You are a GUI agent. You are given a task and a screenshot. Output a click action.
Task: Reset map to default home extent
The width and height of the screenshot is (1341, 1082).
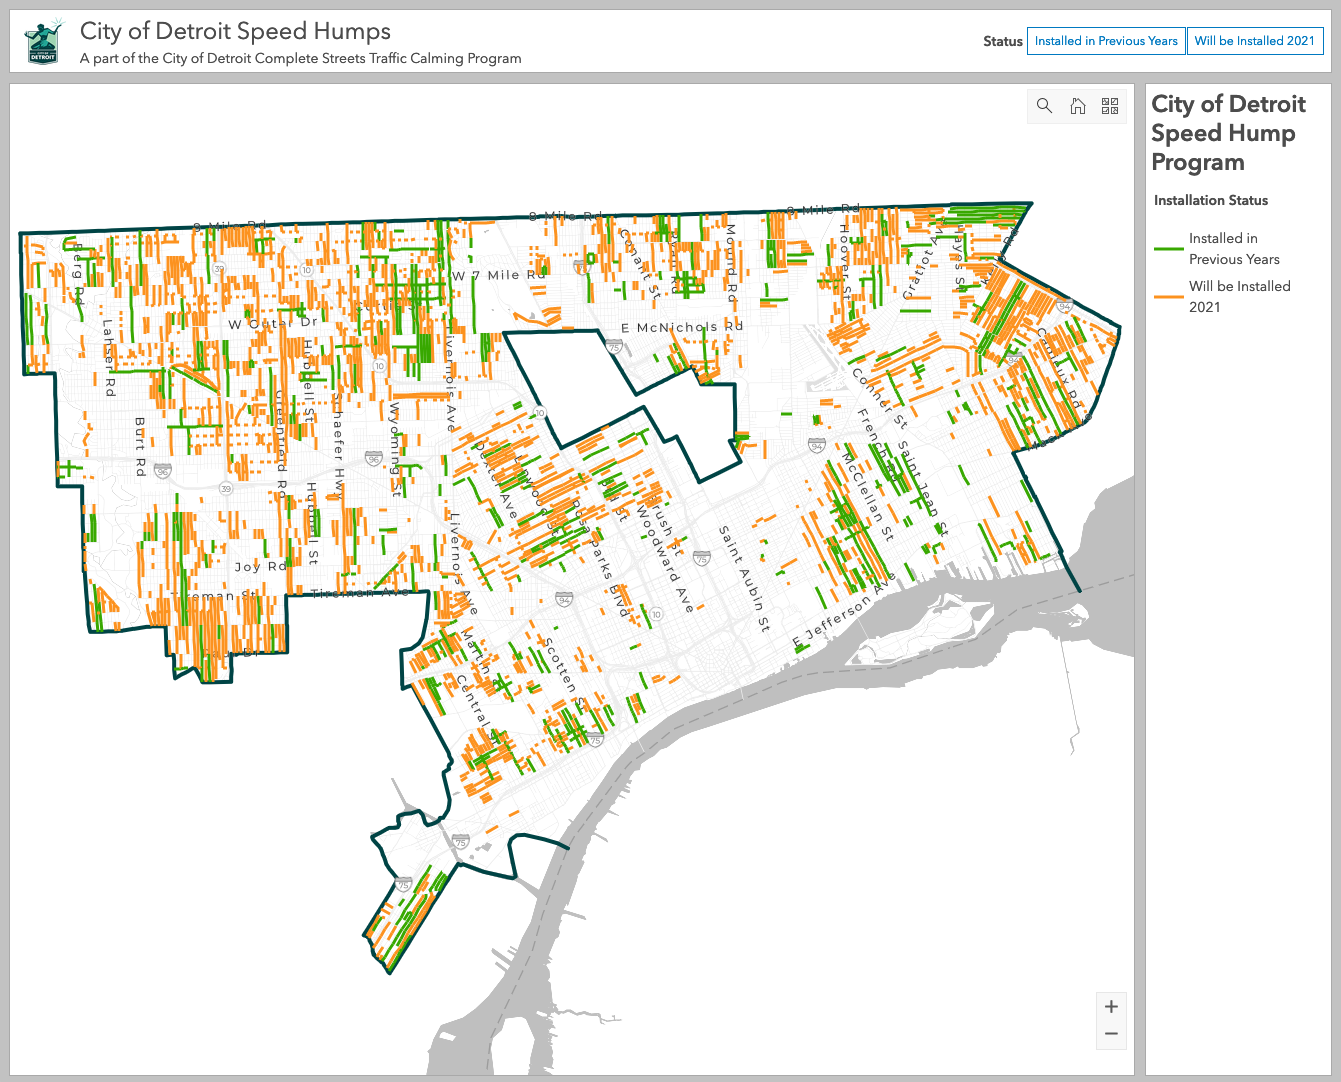1078,106
